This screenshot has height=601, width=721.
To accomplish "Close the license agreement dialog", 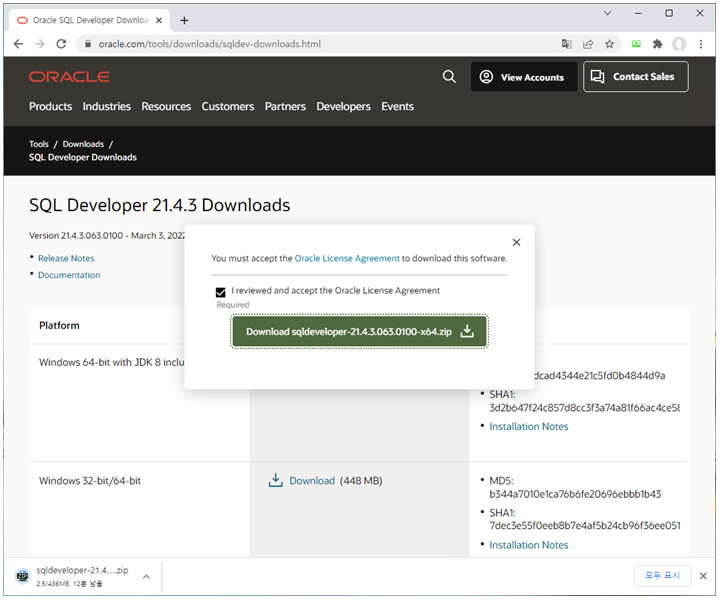I will [x=516, y=242].
